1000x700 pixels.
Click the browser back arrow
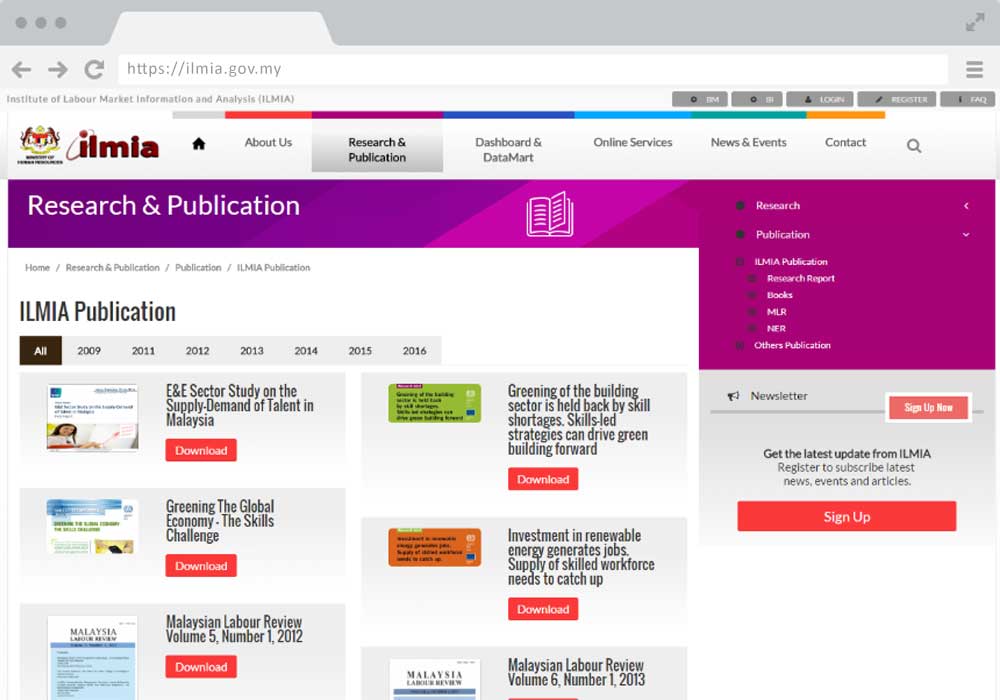point(21,69)
